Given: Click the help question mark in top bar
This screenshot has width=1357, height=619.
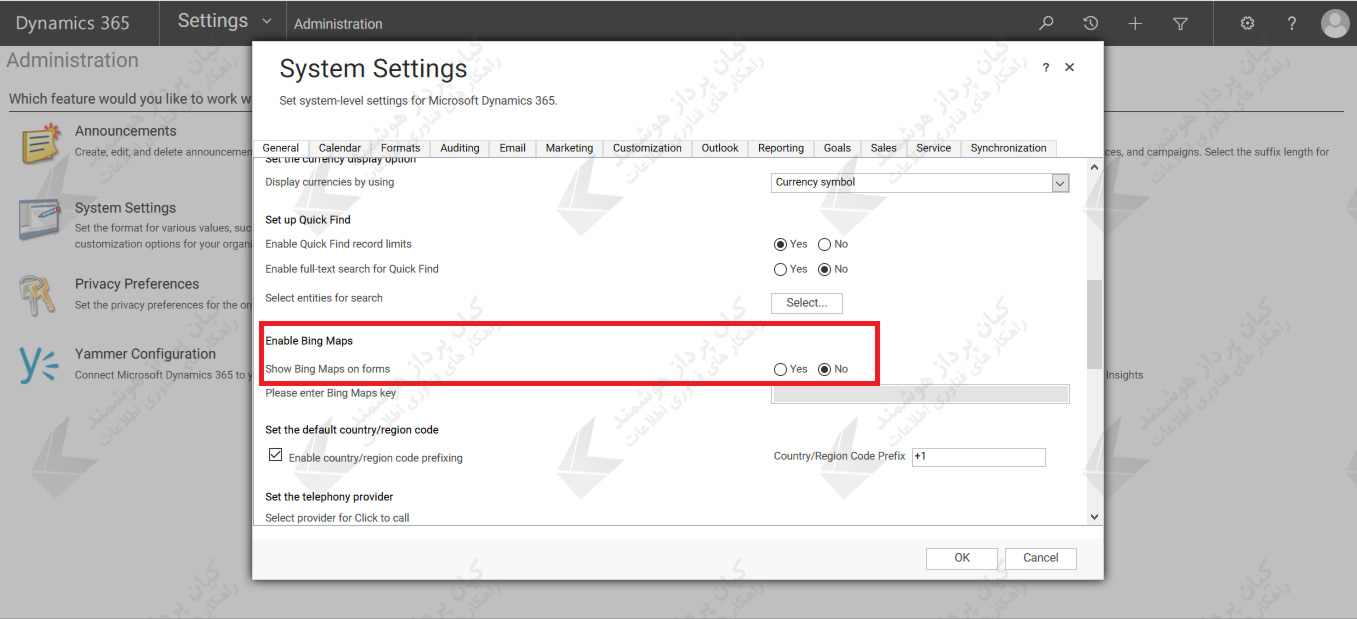Looking at the screenshot, I should click(1292, 23).
